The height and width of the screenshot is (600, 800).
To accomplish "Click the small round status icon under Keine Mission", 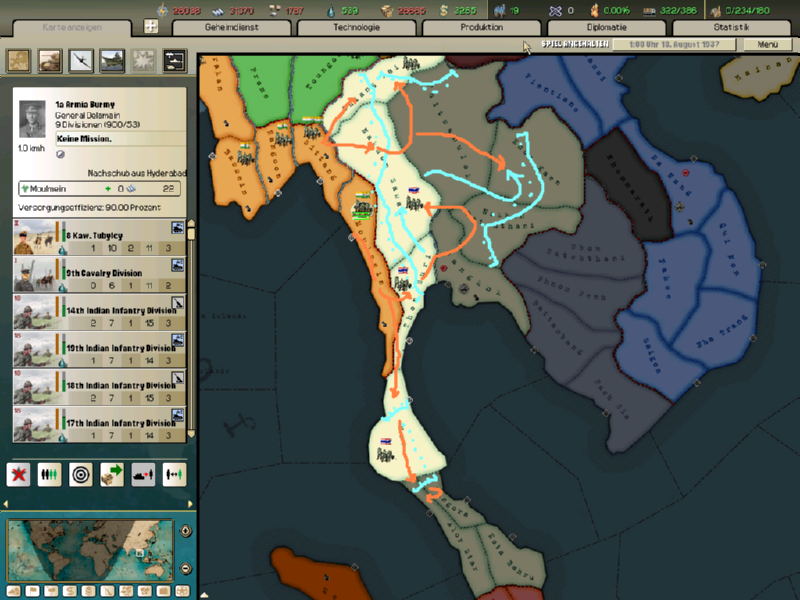I will pos(60,154).
